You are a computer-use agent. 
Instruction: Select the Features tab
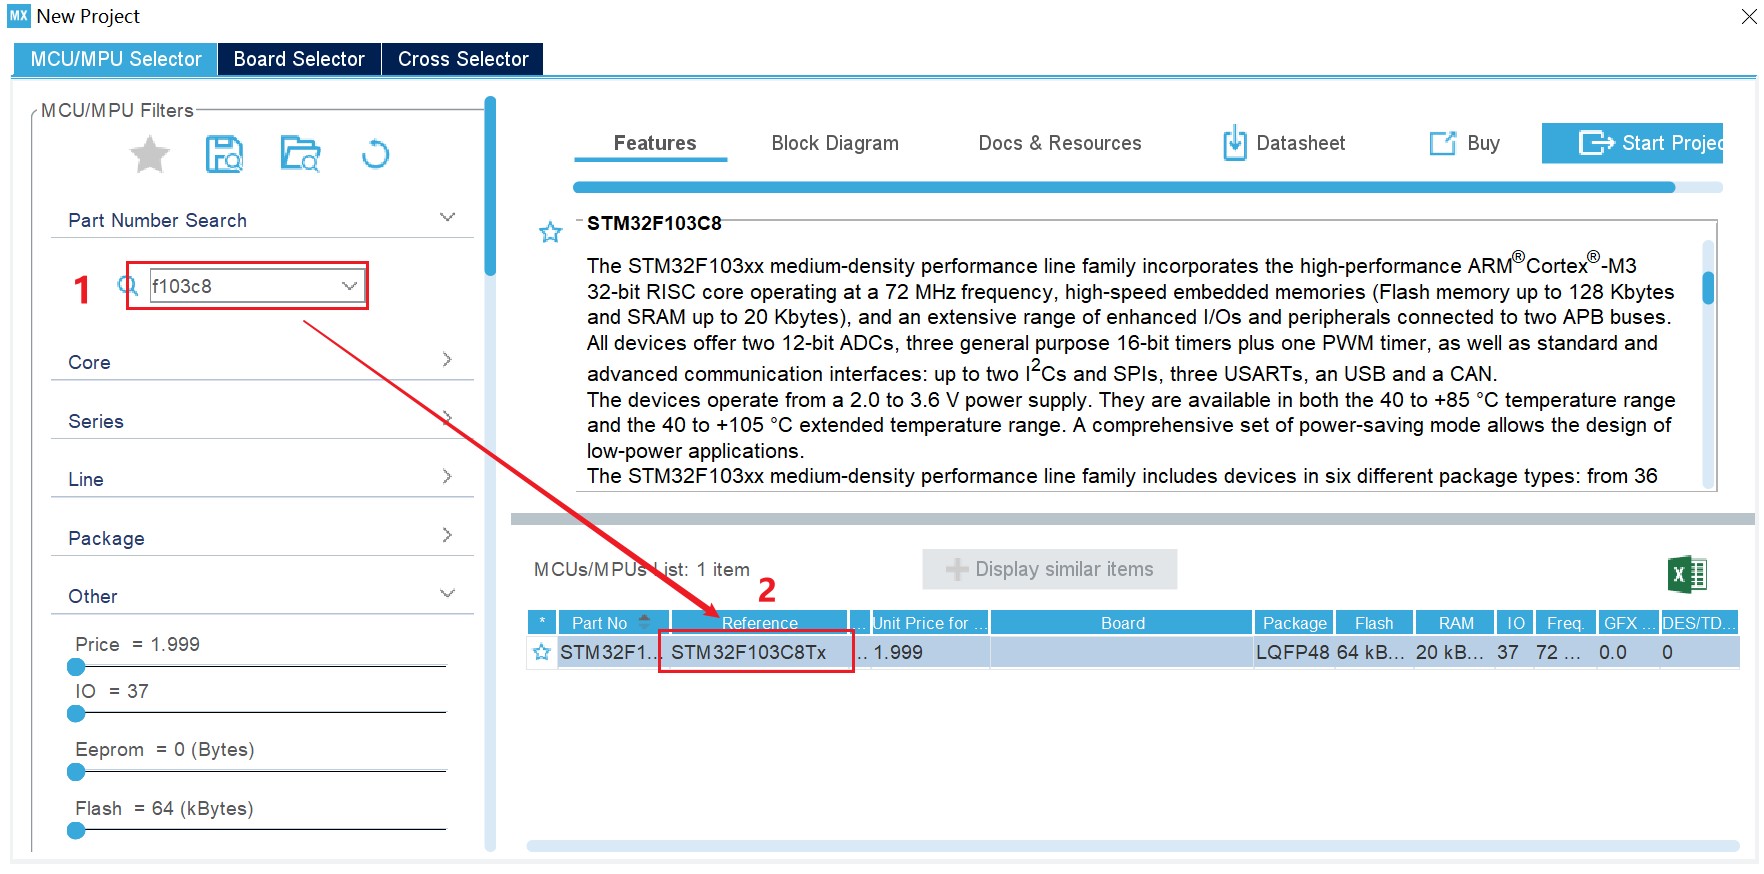(654, 143)
